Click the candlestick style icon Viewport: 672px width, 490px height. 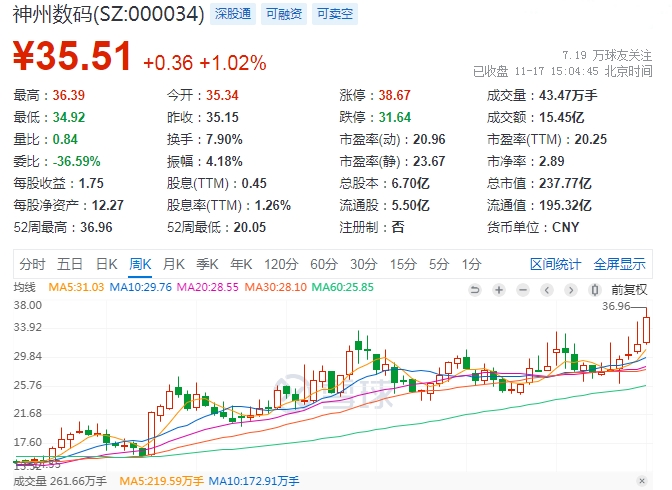594,290
